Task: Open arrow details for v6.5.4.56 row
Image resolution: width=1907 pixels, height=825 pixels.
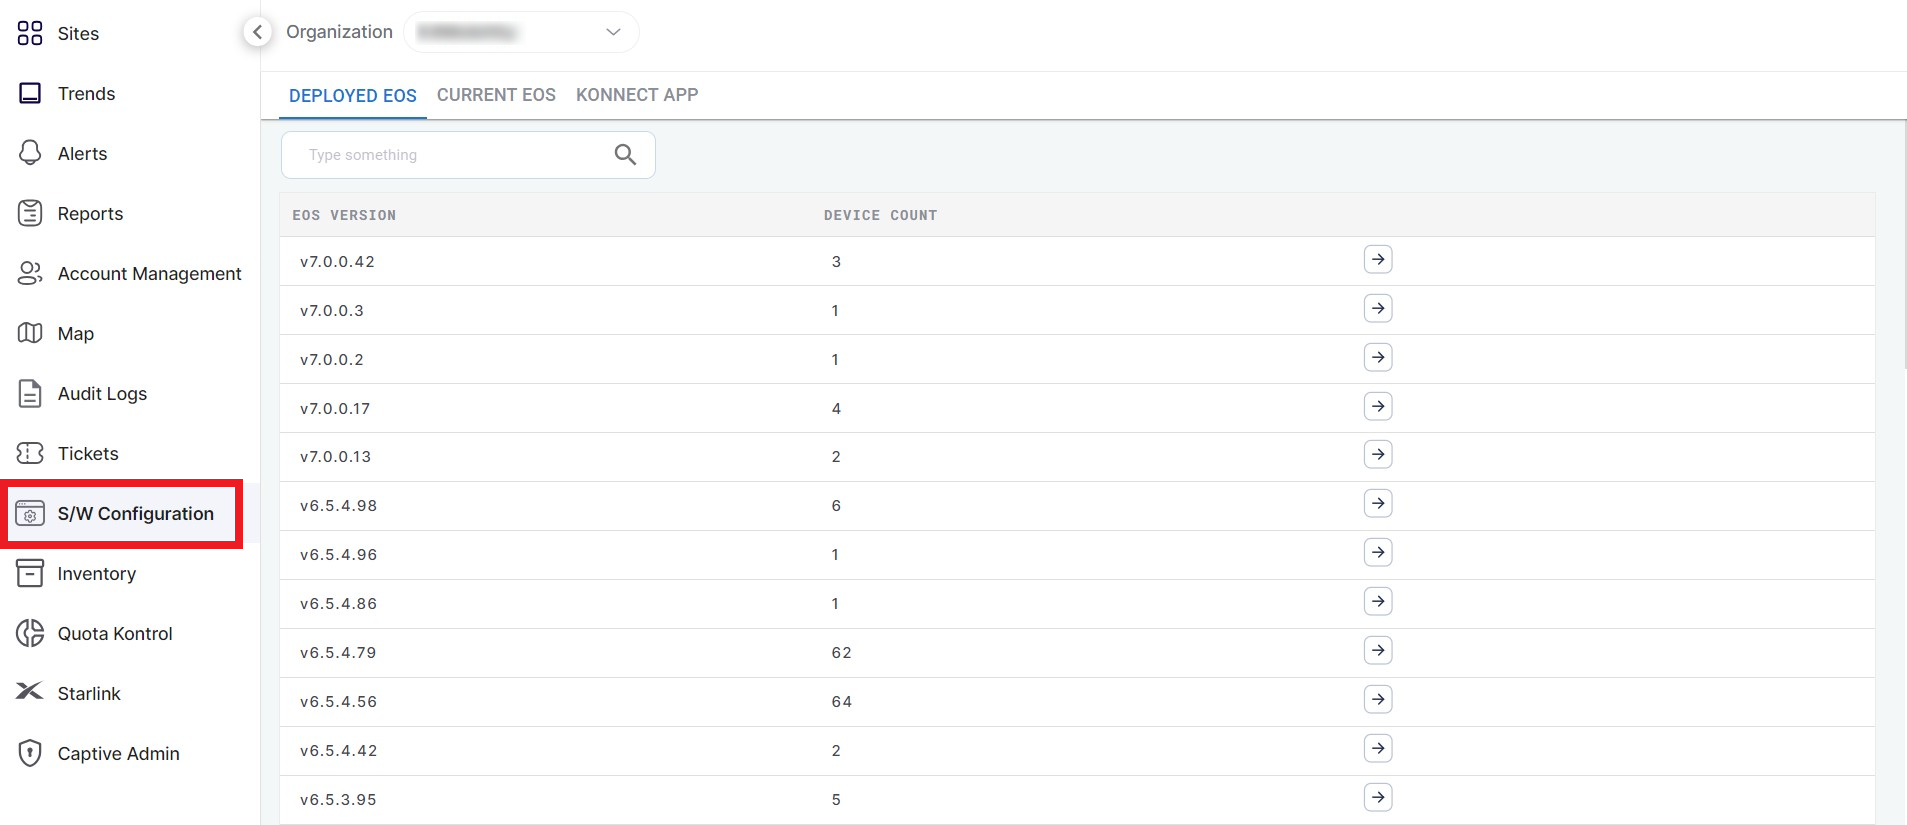Action: pyautogui.click(x=1378, y=700)
